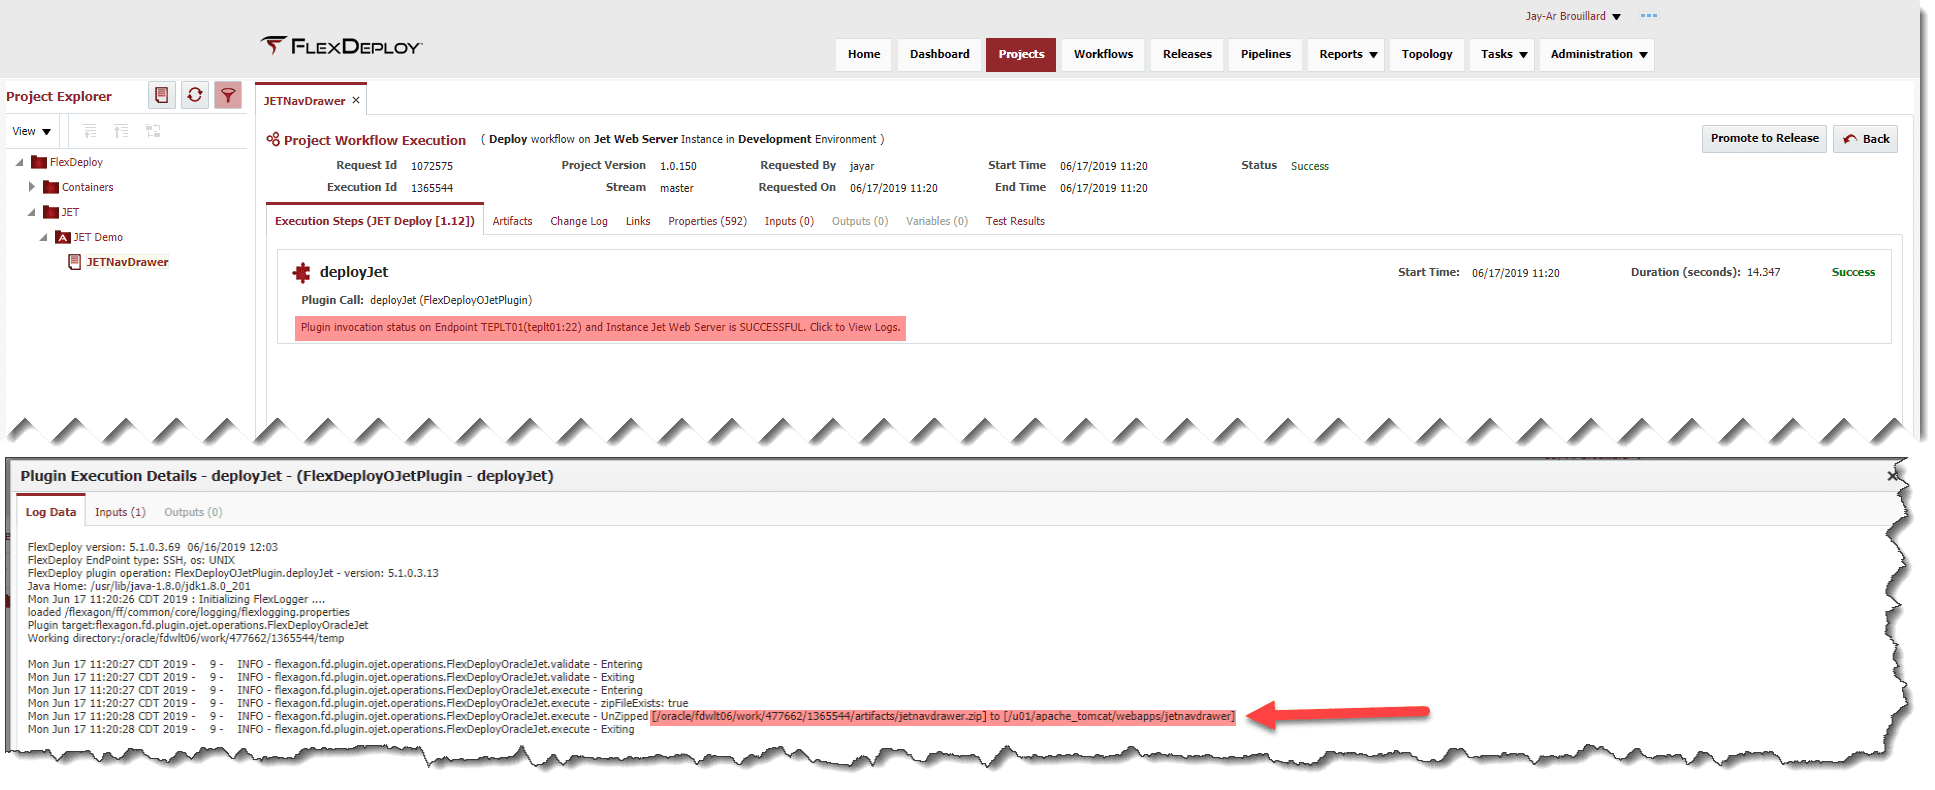1935x790 pixels.
Task: Click the JET Demo application folder icon
Action: tap(62, 237)
